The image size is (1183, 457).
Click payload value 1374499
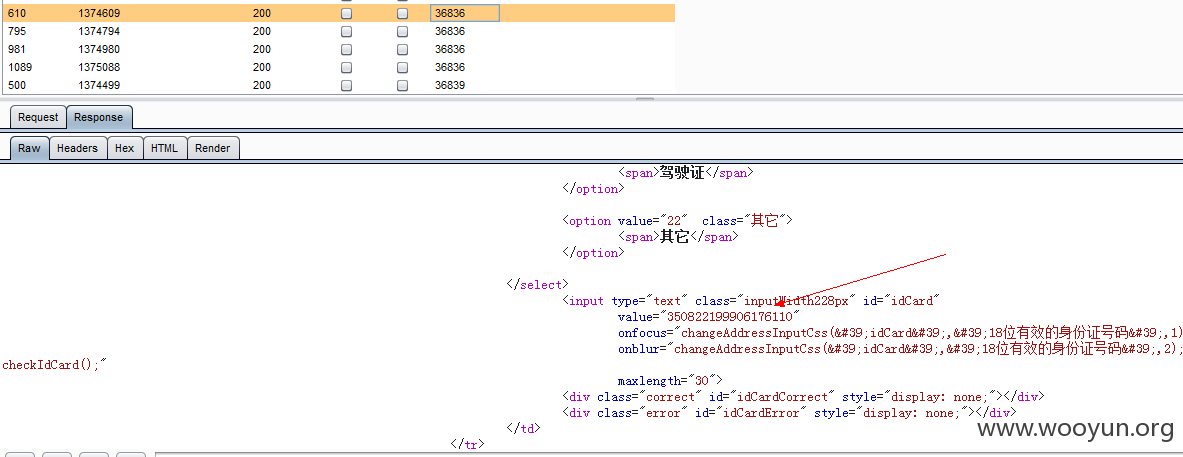(99, 86)
